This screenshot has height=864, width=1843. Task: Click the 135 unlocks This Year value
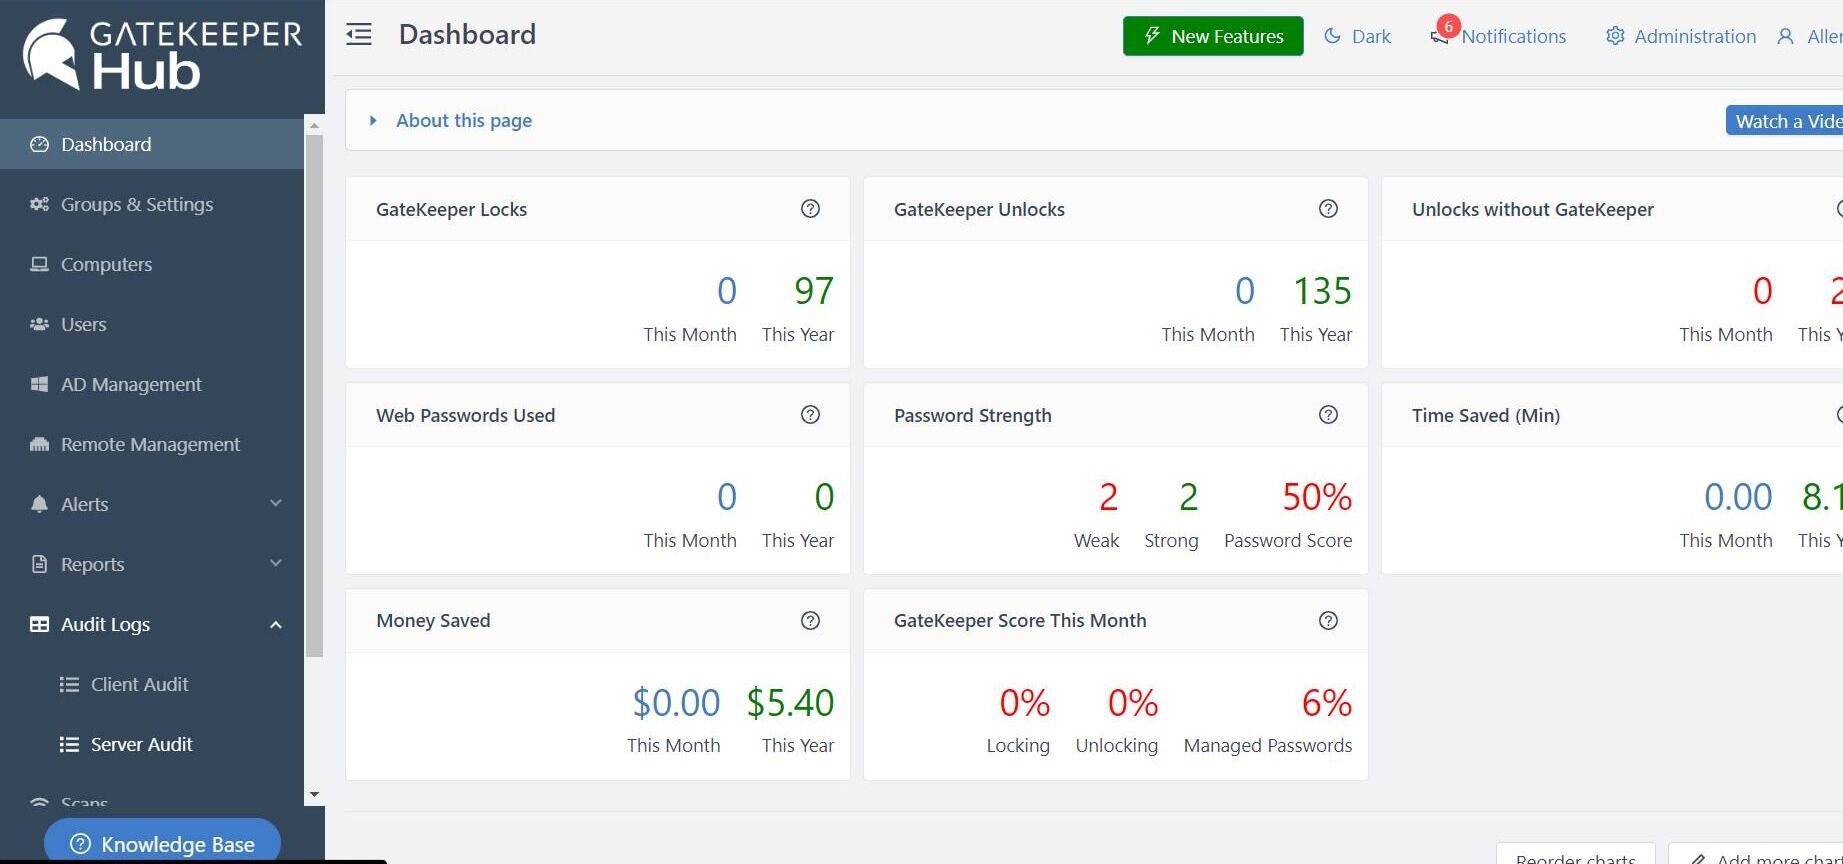[1322, 291]
